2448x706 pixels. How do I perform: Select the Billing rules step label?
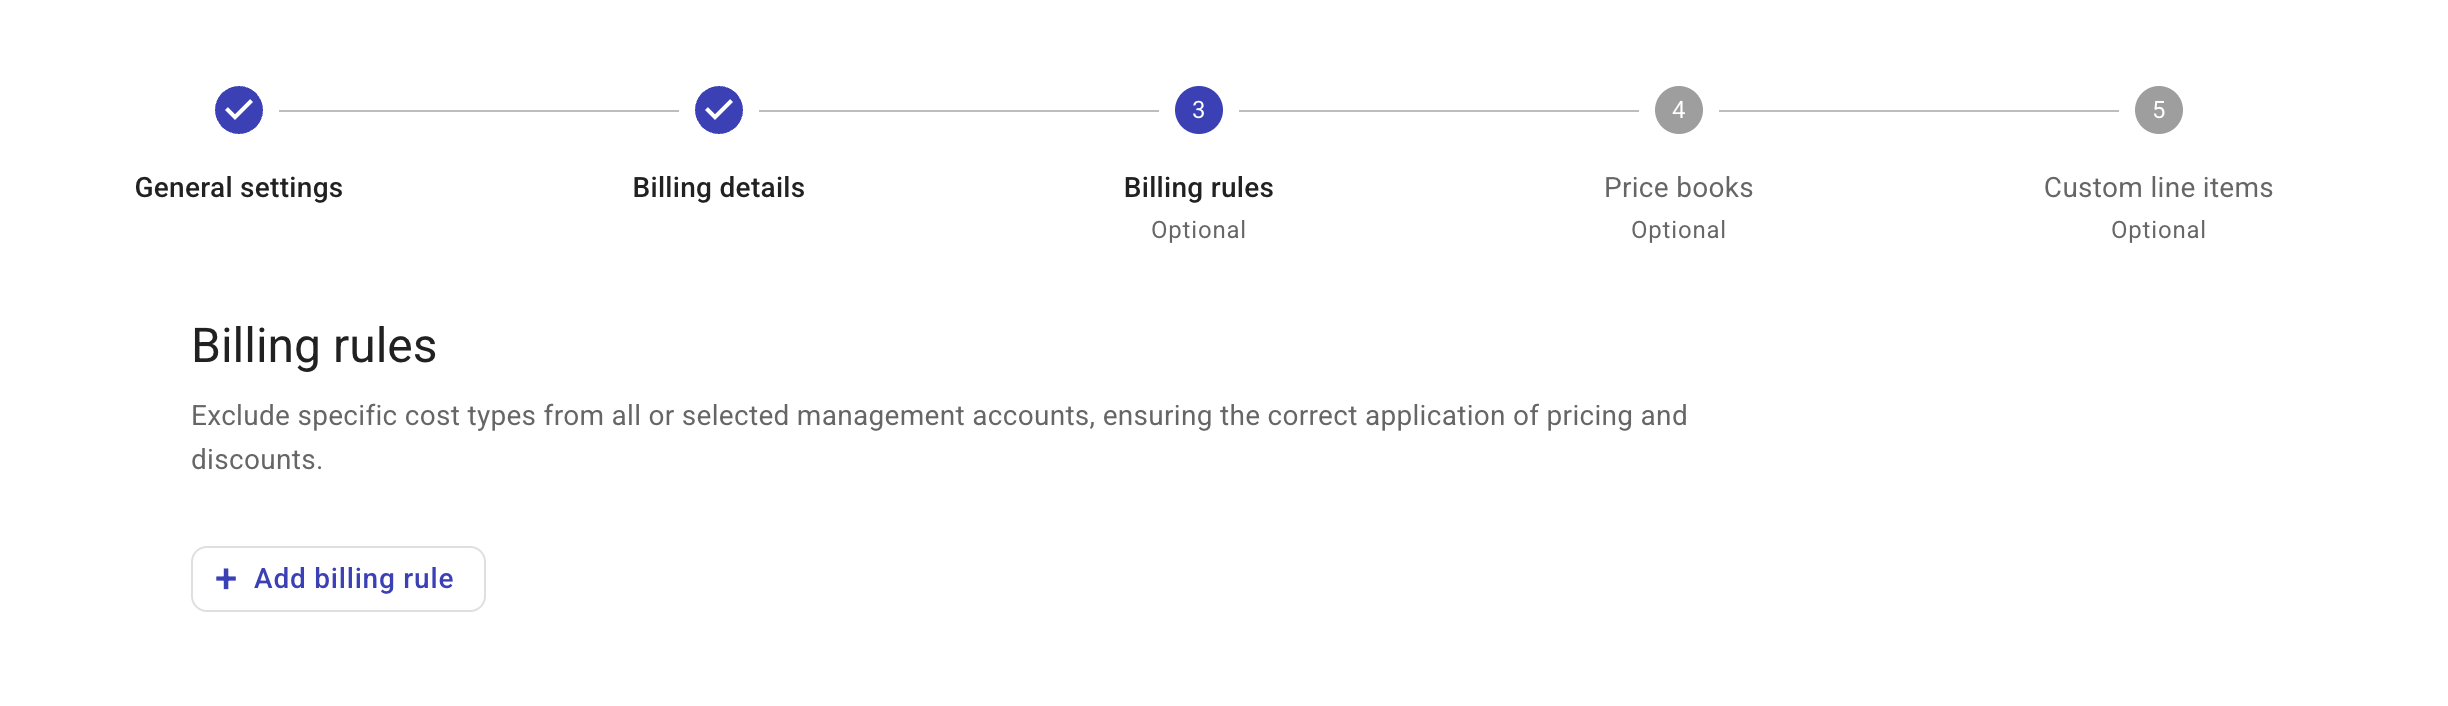click(1198, 187)
